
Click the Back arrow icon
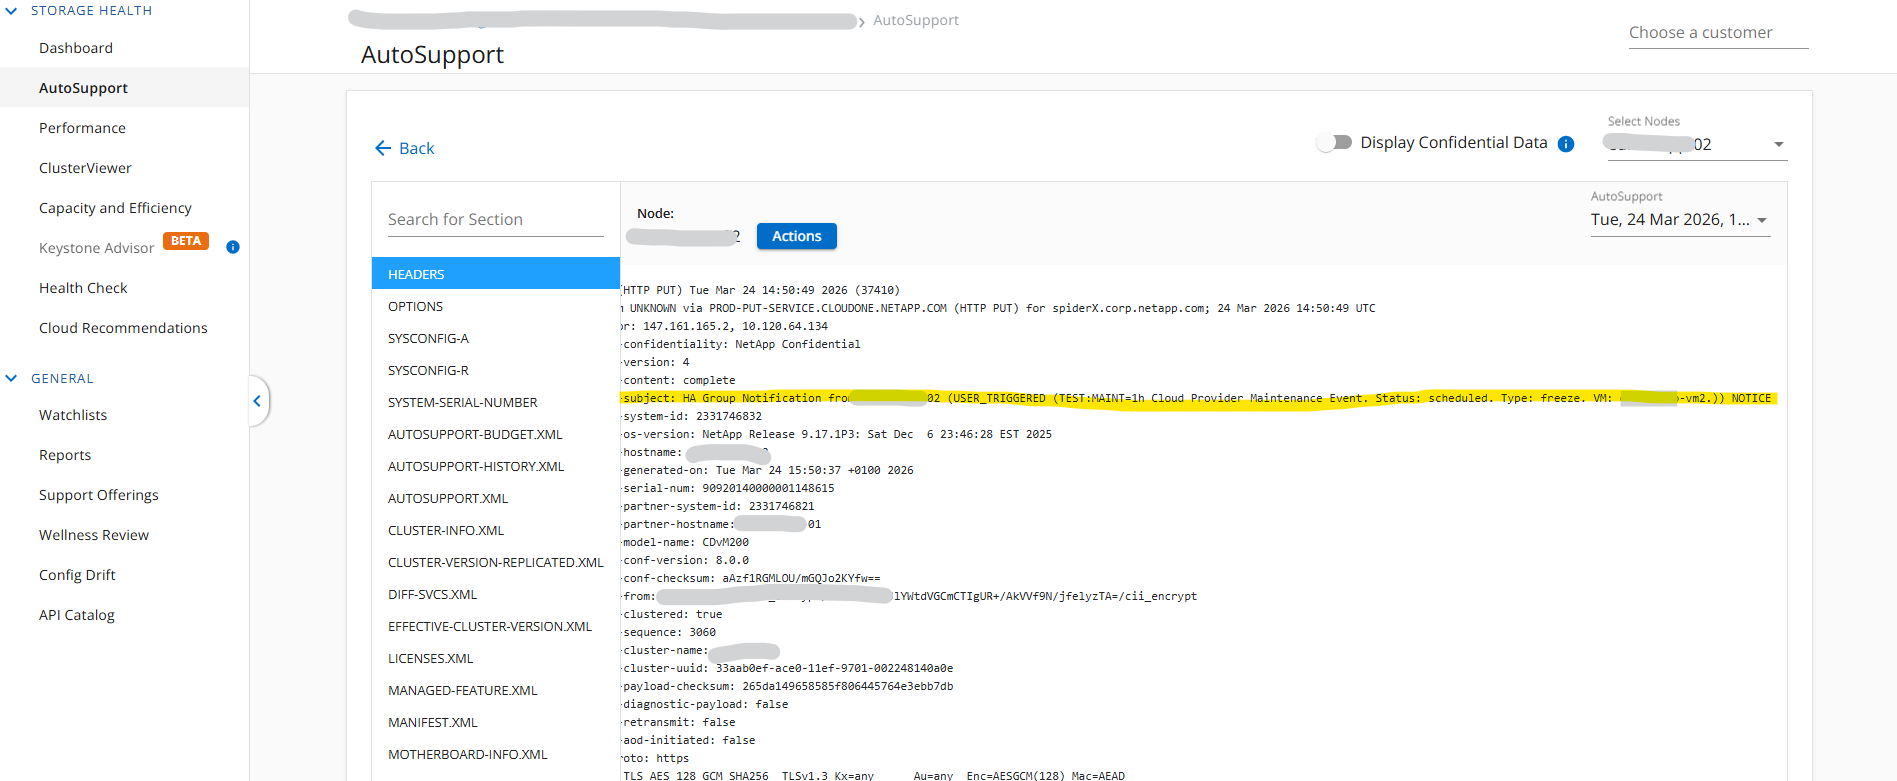pos(383,148)
